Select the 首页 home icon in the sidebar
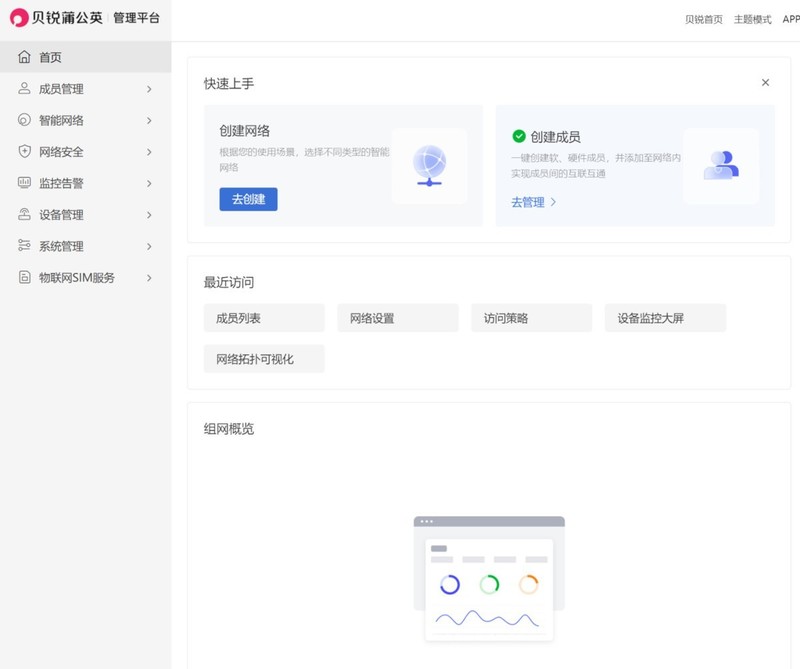This screenshot has height=669, width=800. tap(23, 57)
